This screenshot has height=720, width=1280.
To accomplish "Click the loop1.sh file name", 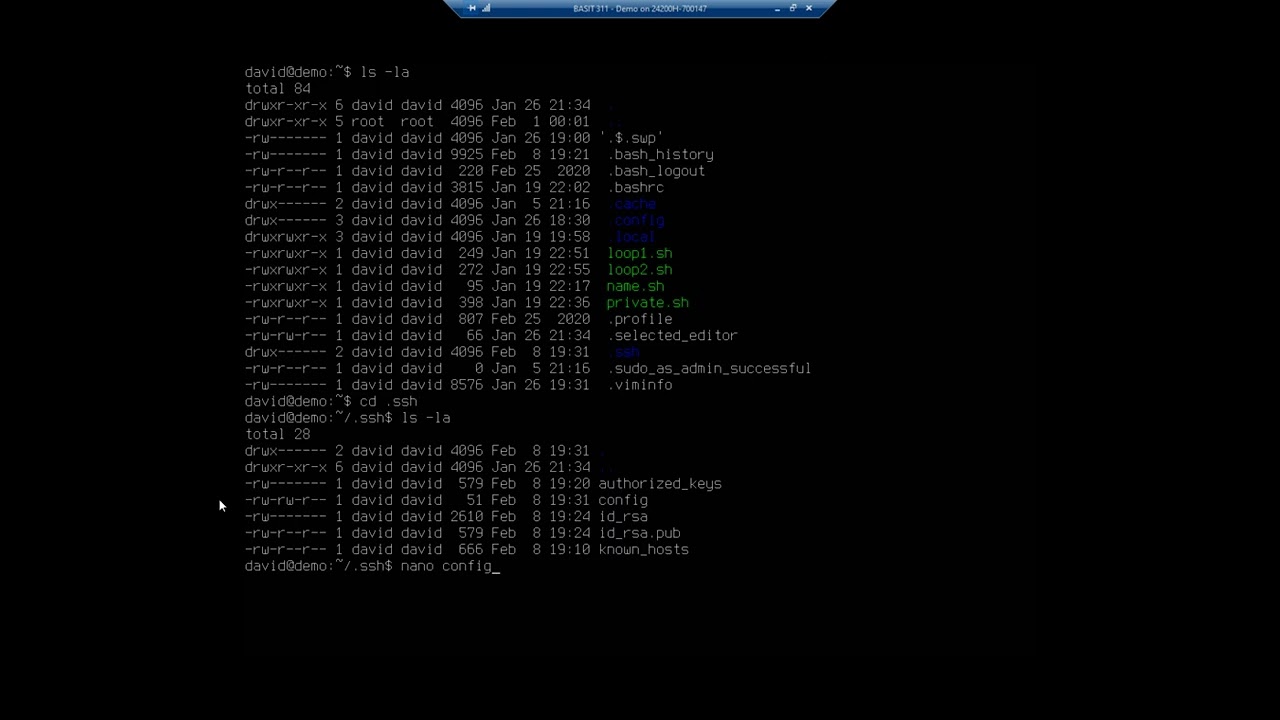I will (639, 253).
